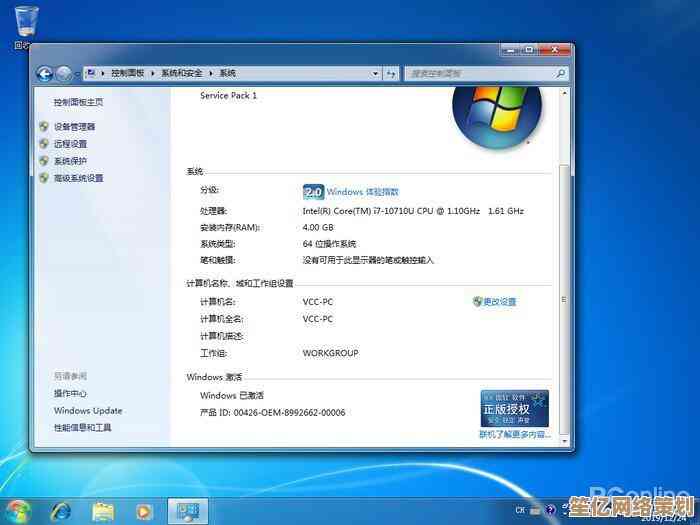Click the Back navigation arrow button
This screenshot has height=525, width=700.
[x=44, y=73]
